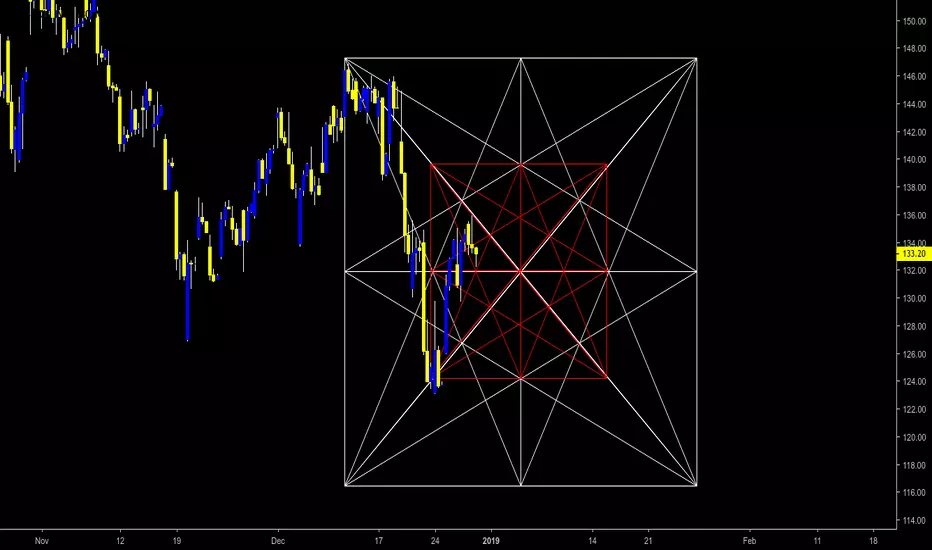This screenshot has width=932, height=550.
Task: Click the 11 date label after Feb
Action: point(817,540)
